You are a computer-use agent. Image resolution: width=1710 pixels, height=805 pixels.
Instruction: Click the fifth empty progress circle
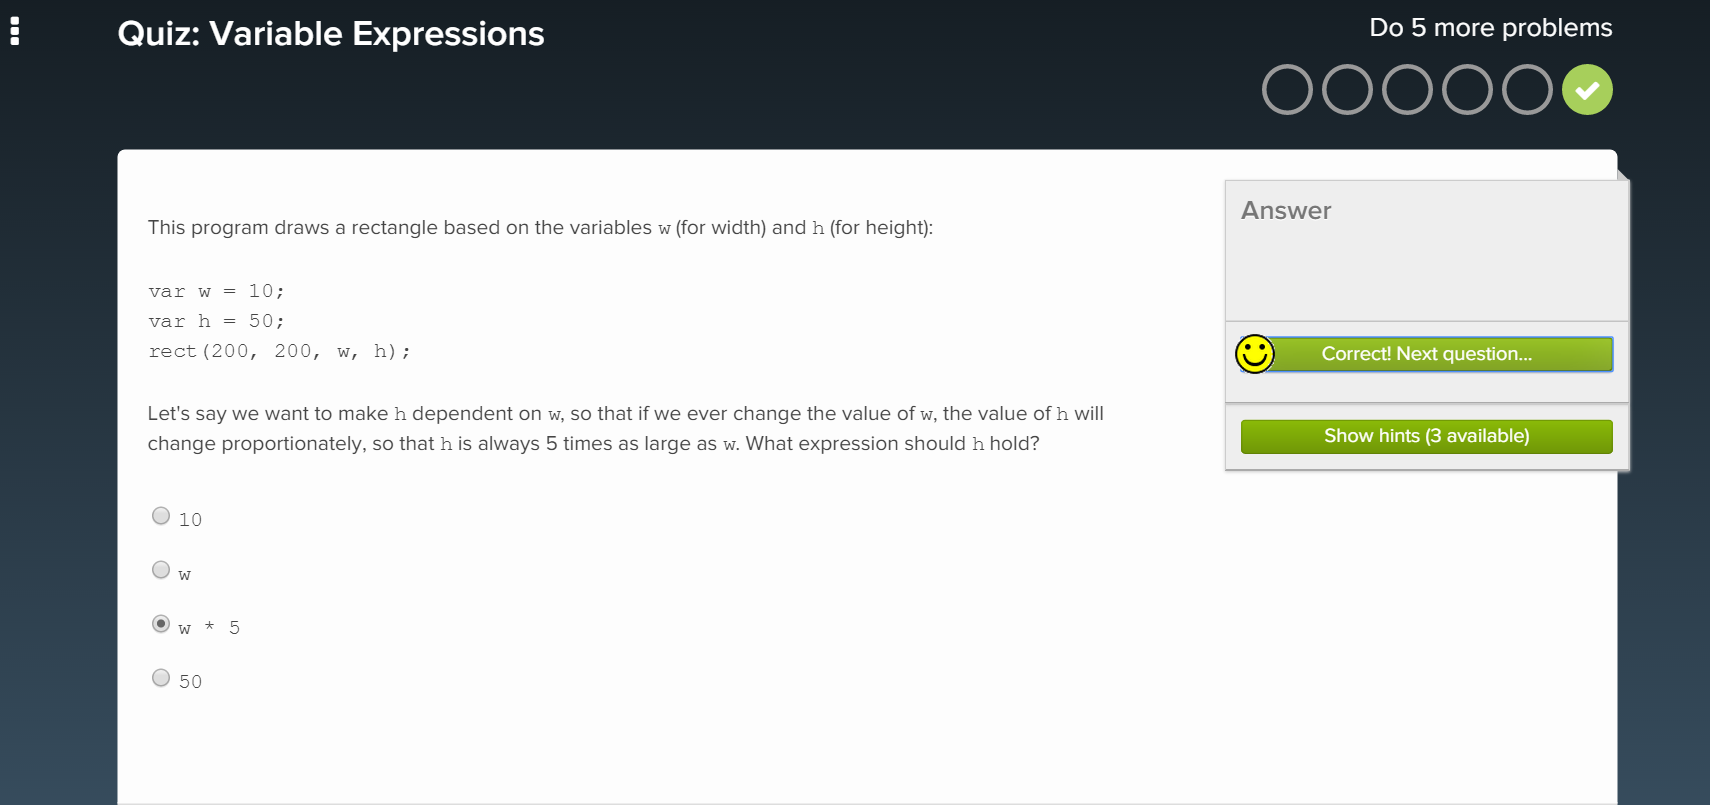point(1527,90)
